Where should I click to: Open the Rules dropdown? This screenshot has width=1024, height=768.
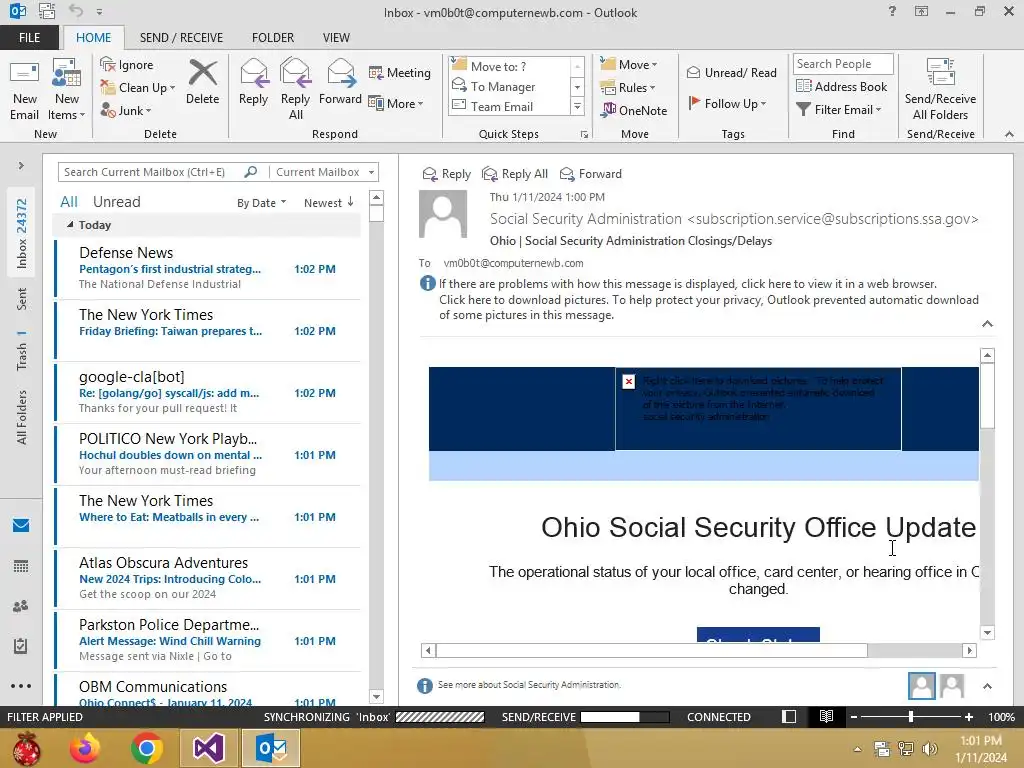[628, 88]
